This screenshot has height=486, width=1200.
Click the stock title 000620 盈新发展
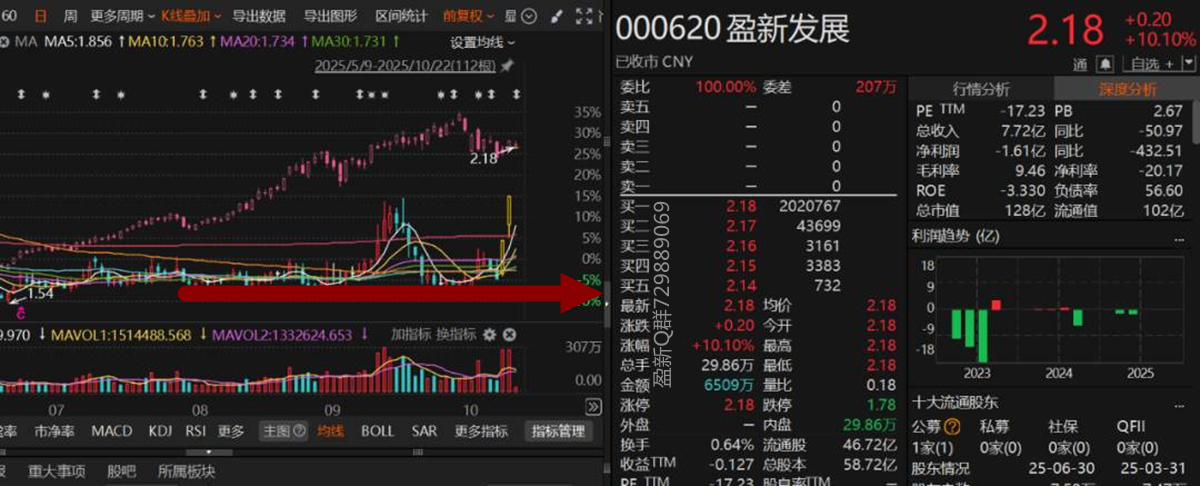click(x=734, y=29)
